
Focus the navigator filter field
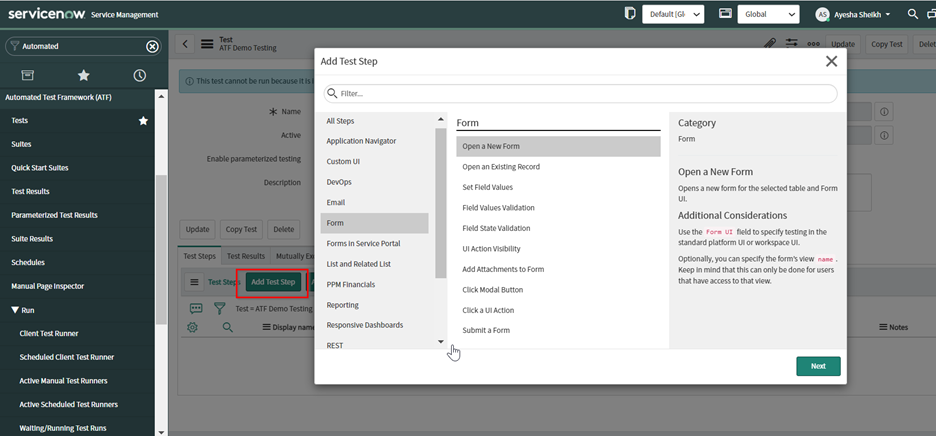82,46
